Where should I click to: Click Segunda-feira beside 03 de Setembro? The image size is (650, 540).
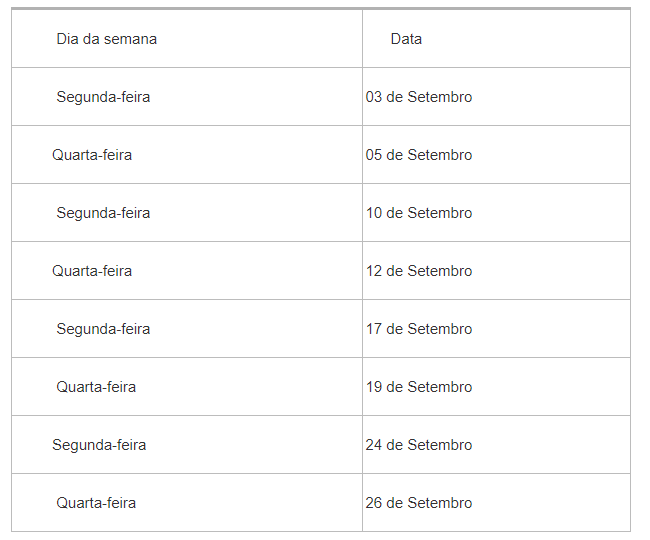click(103, 97)
